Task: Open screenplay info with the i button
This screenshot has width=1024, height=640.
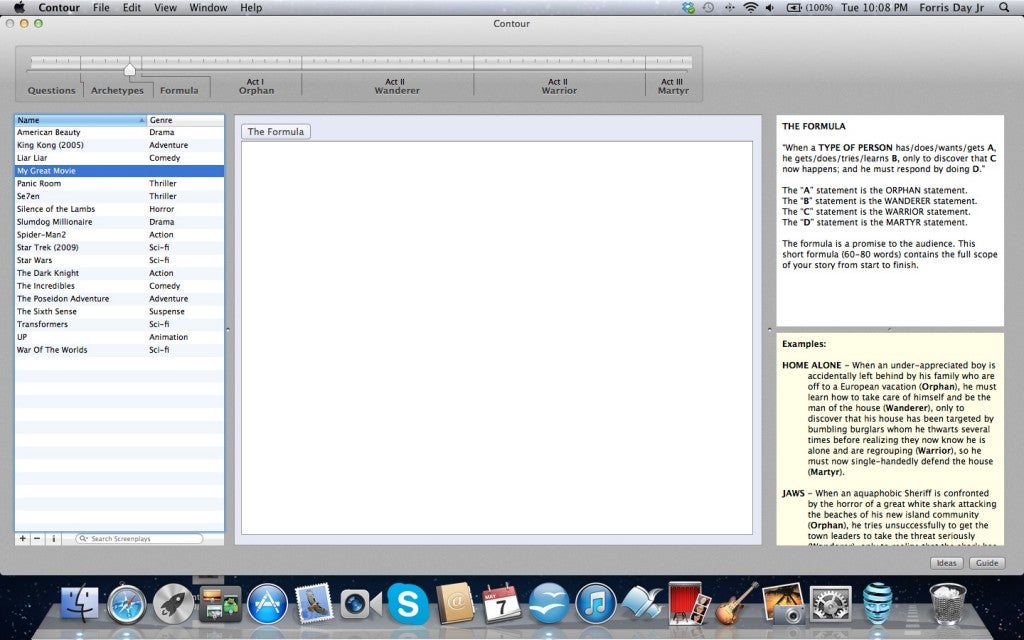Action: pyautogui.click(x=54, y=539)
